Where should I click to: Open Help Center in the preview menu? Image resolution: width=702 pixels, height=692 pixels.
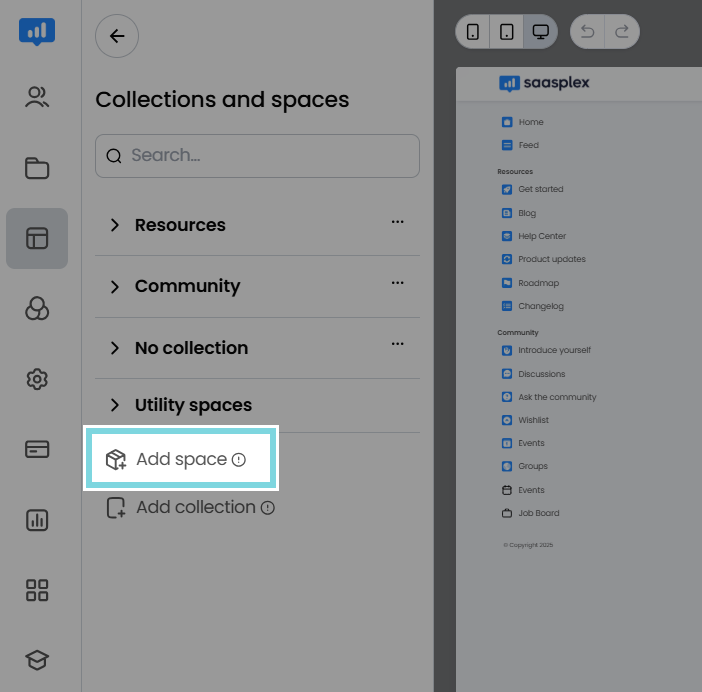click(542, 236)
